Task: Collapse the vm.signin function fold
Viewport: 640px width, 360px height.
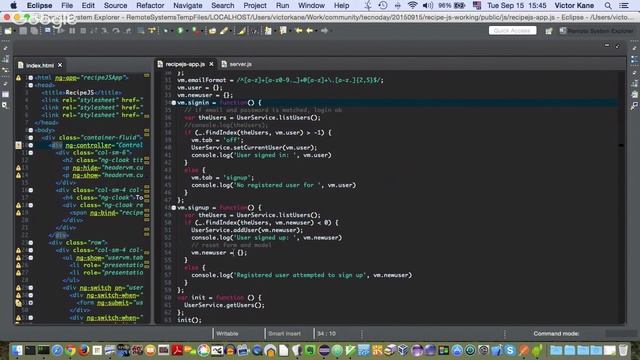Action: (x=173, y=103)
